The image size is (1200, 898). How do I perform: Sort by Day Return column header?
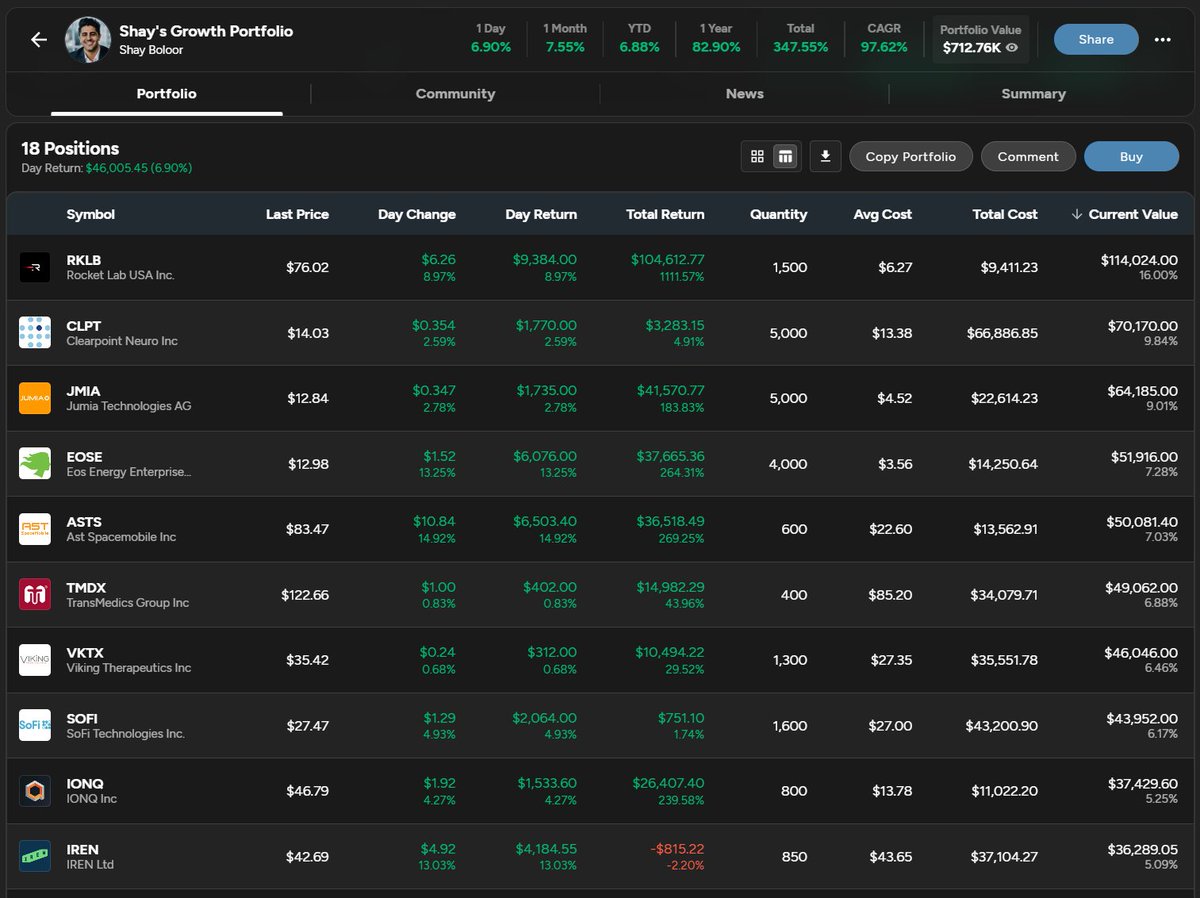tap(541, 214)
